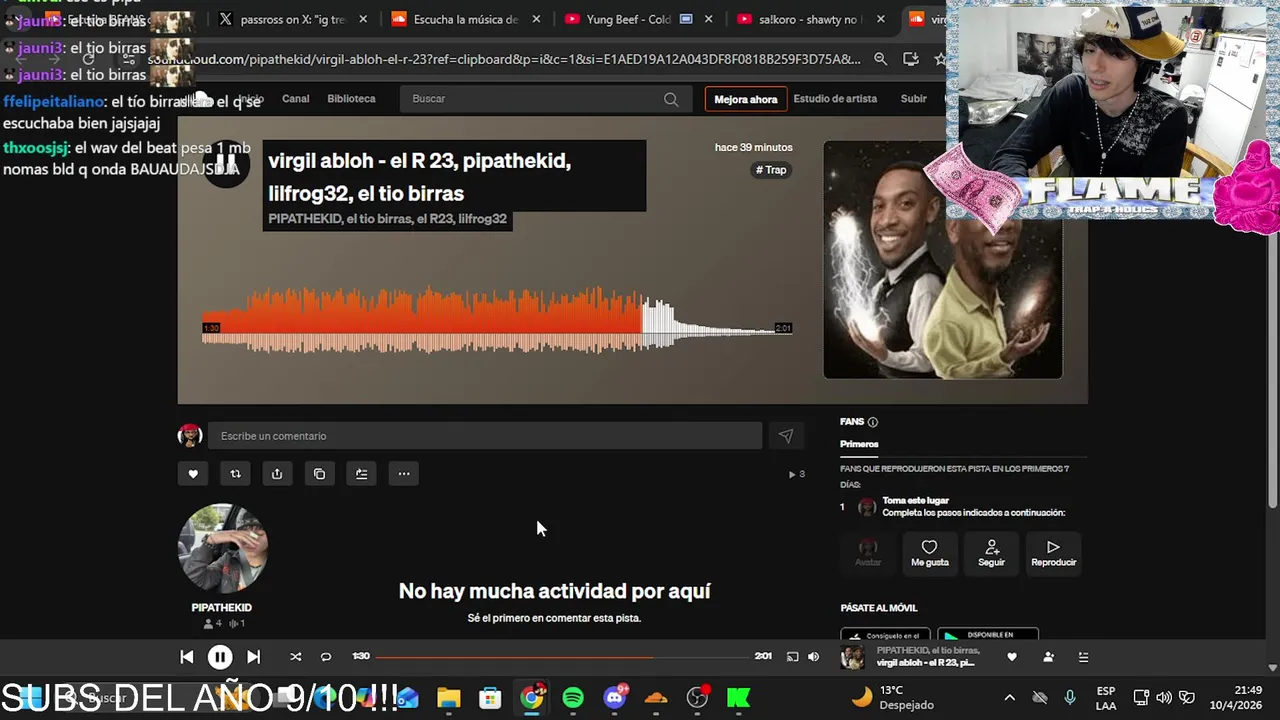
Task: Pause the track using the big waveform button
Action: click(226, 163)
